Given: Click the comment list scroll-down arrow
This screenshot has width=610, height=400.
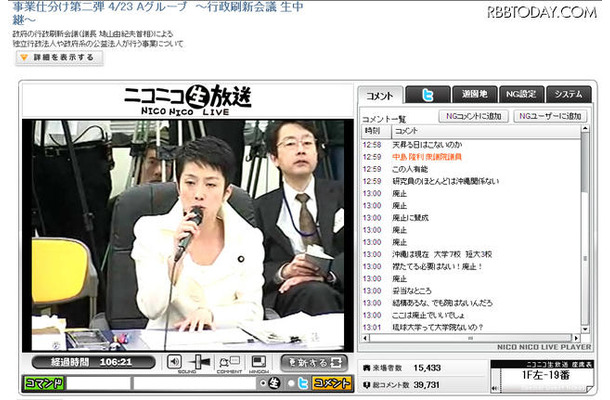Looking at the screenshot, I should (585, 329).
